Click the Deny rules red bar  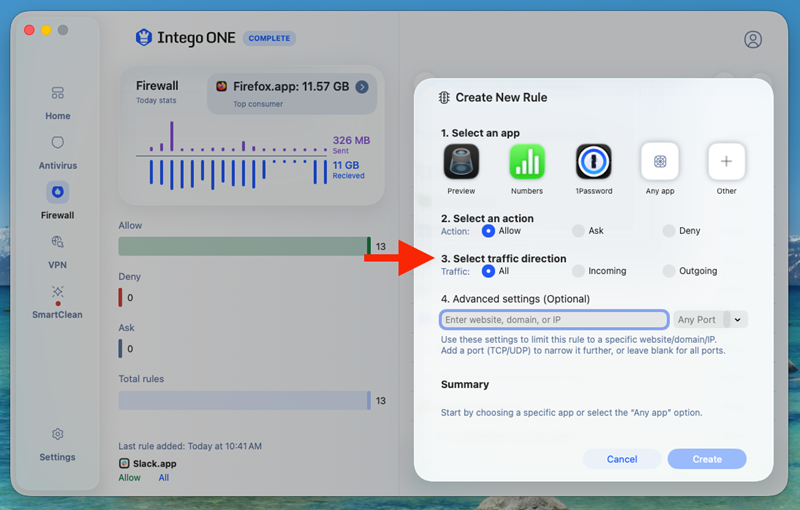click(120, 297)
